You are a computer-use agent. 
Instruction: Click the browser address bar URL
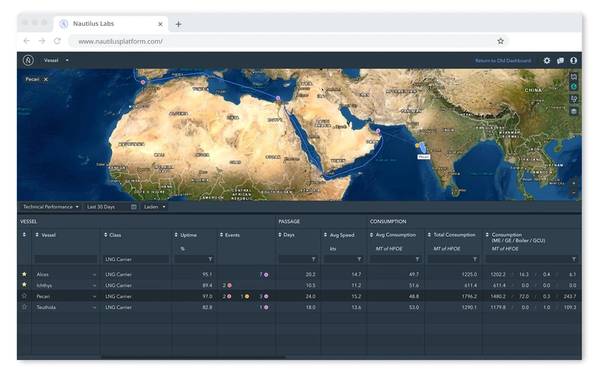(120, 41)
